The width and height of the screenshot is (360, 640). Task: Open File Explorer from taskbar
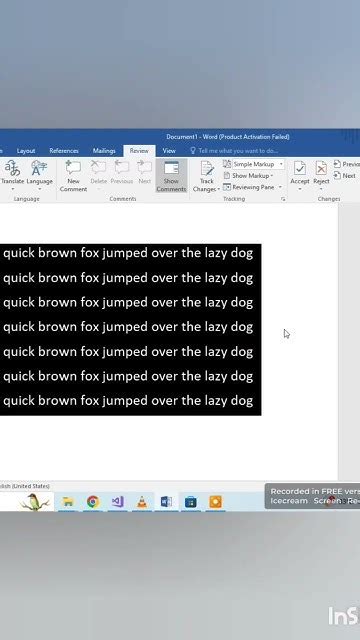68,502
